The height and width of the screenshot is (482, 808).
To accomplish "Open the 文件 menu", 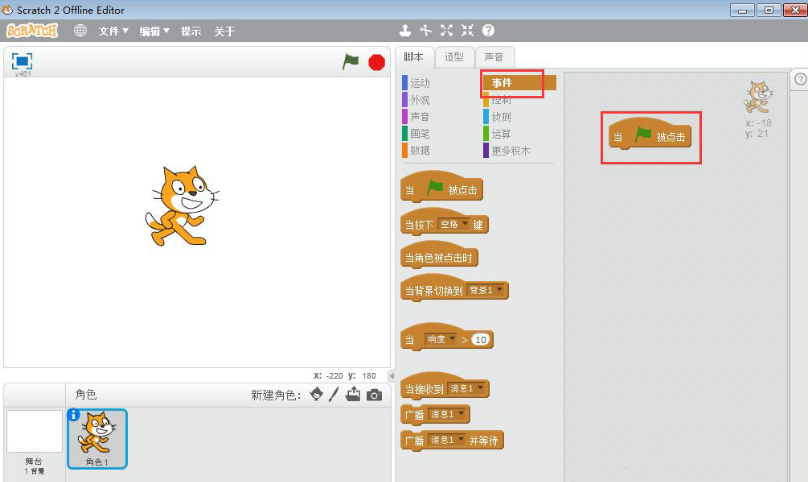I will 113,31.
